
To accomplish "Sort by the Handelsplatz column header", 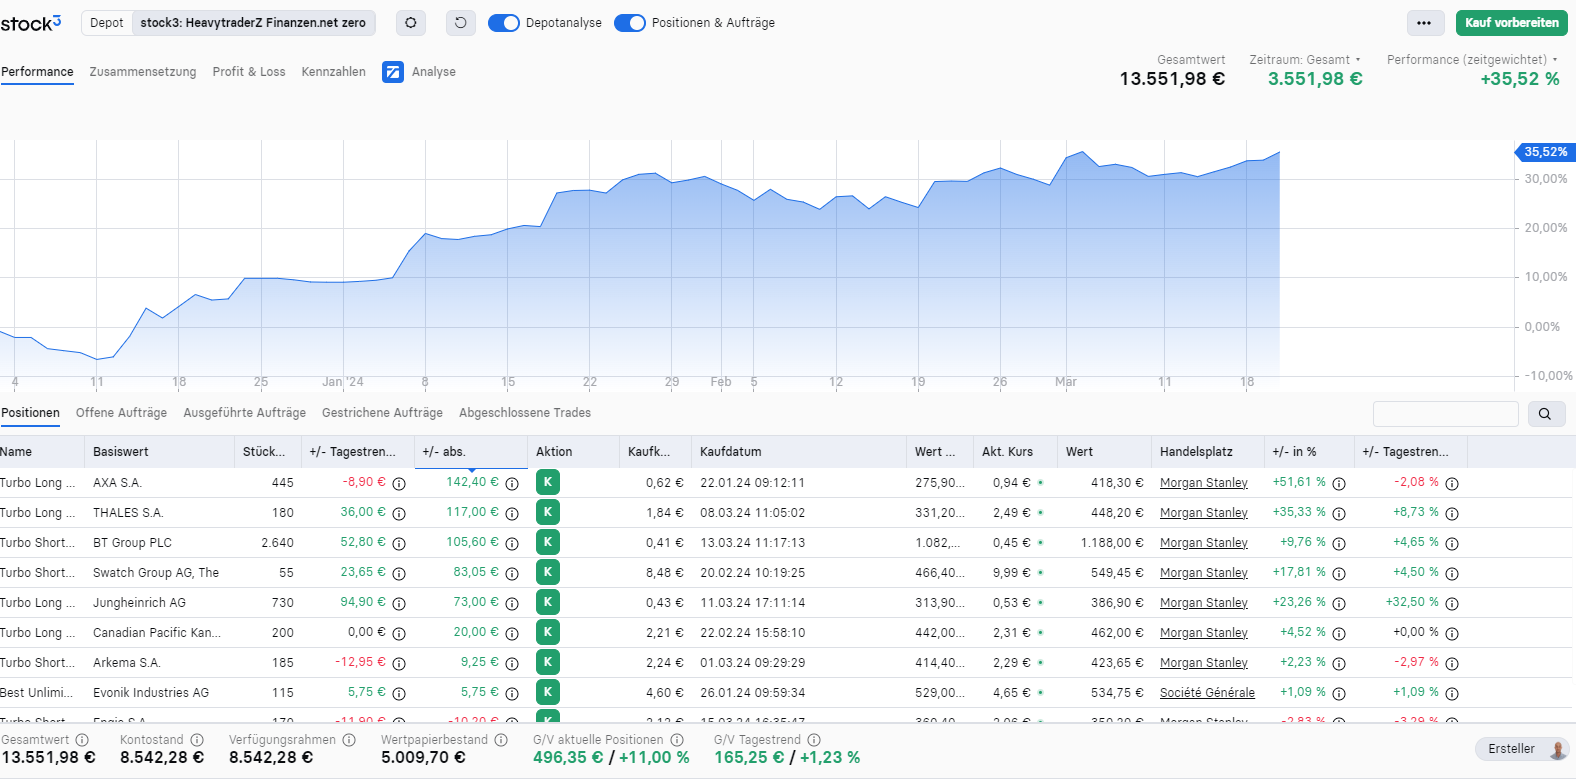I will 1208,452.
